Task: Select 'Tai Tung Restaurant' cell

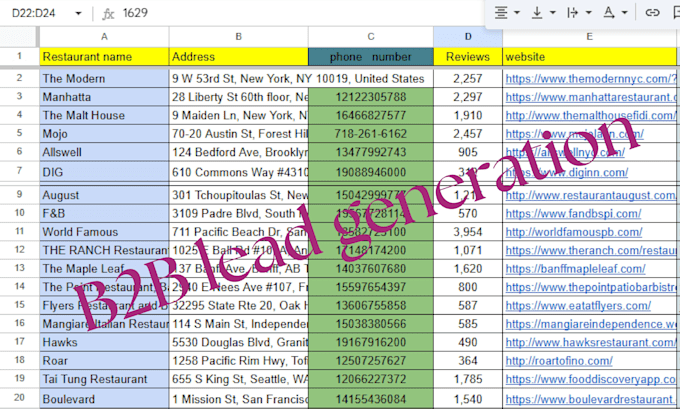Action: tap(104, 379)
